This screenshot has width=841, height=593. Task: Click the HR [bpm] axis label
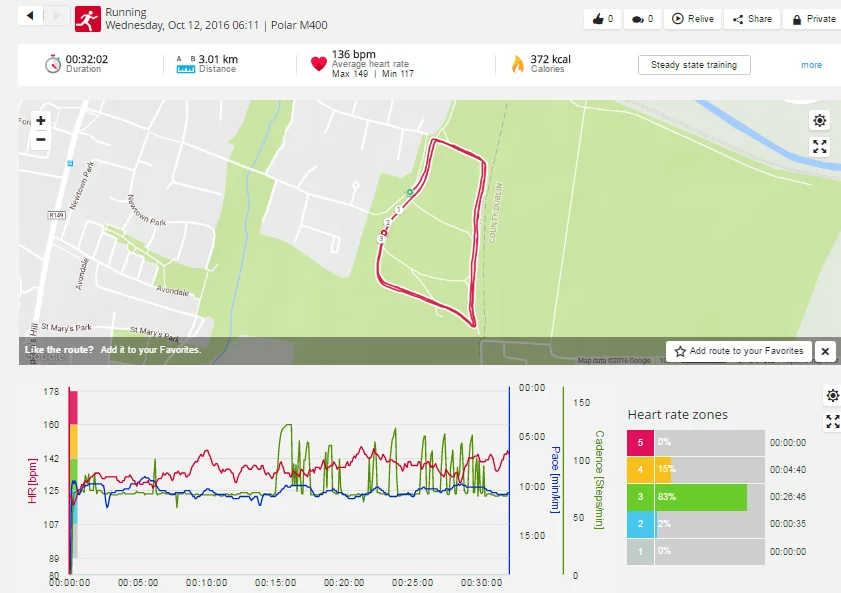32,481
